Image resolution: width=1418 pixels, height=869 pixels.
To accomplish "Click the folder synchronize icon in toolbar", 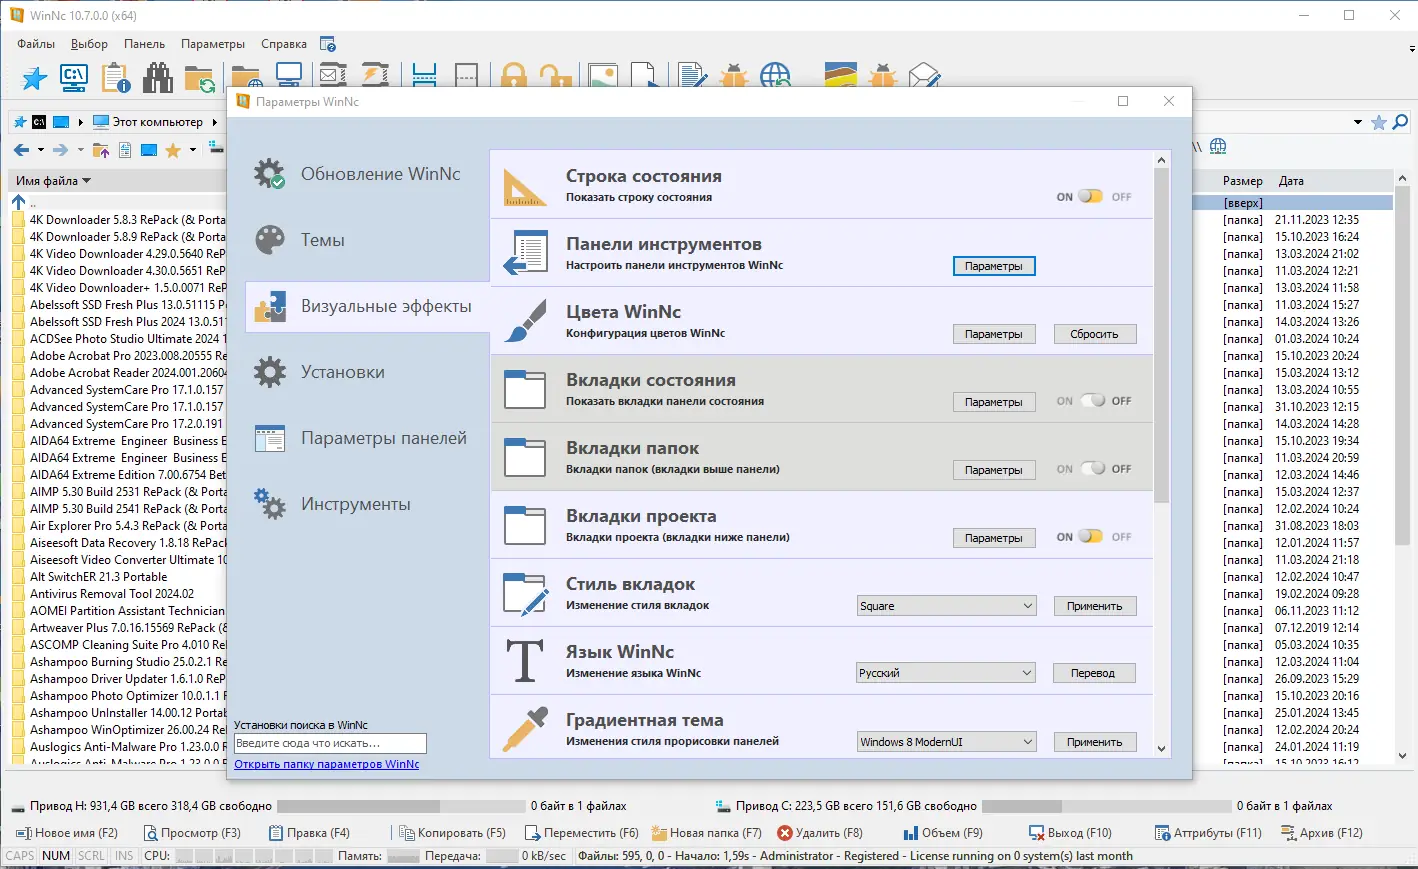I will click(199, 78).
